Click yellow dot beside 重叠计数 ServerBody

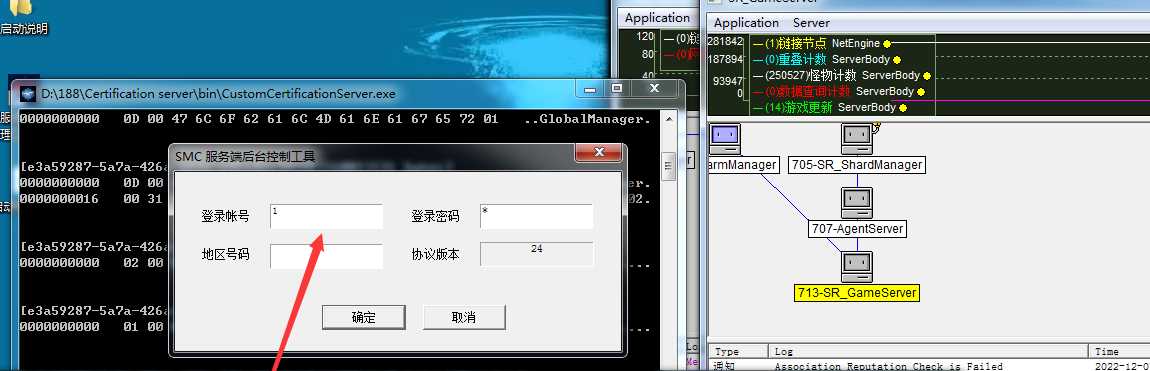click(896, 60)
